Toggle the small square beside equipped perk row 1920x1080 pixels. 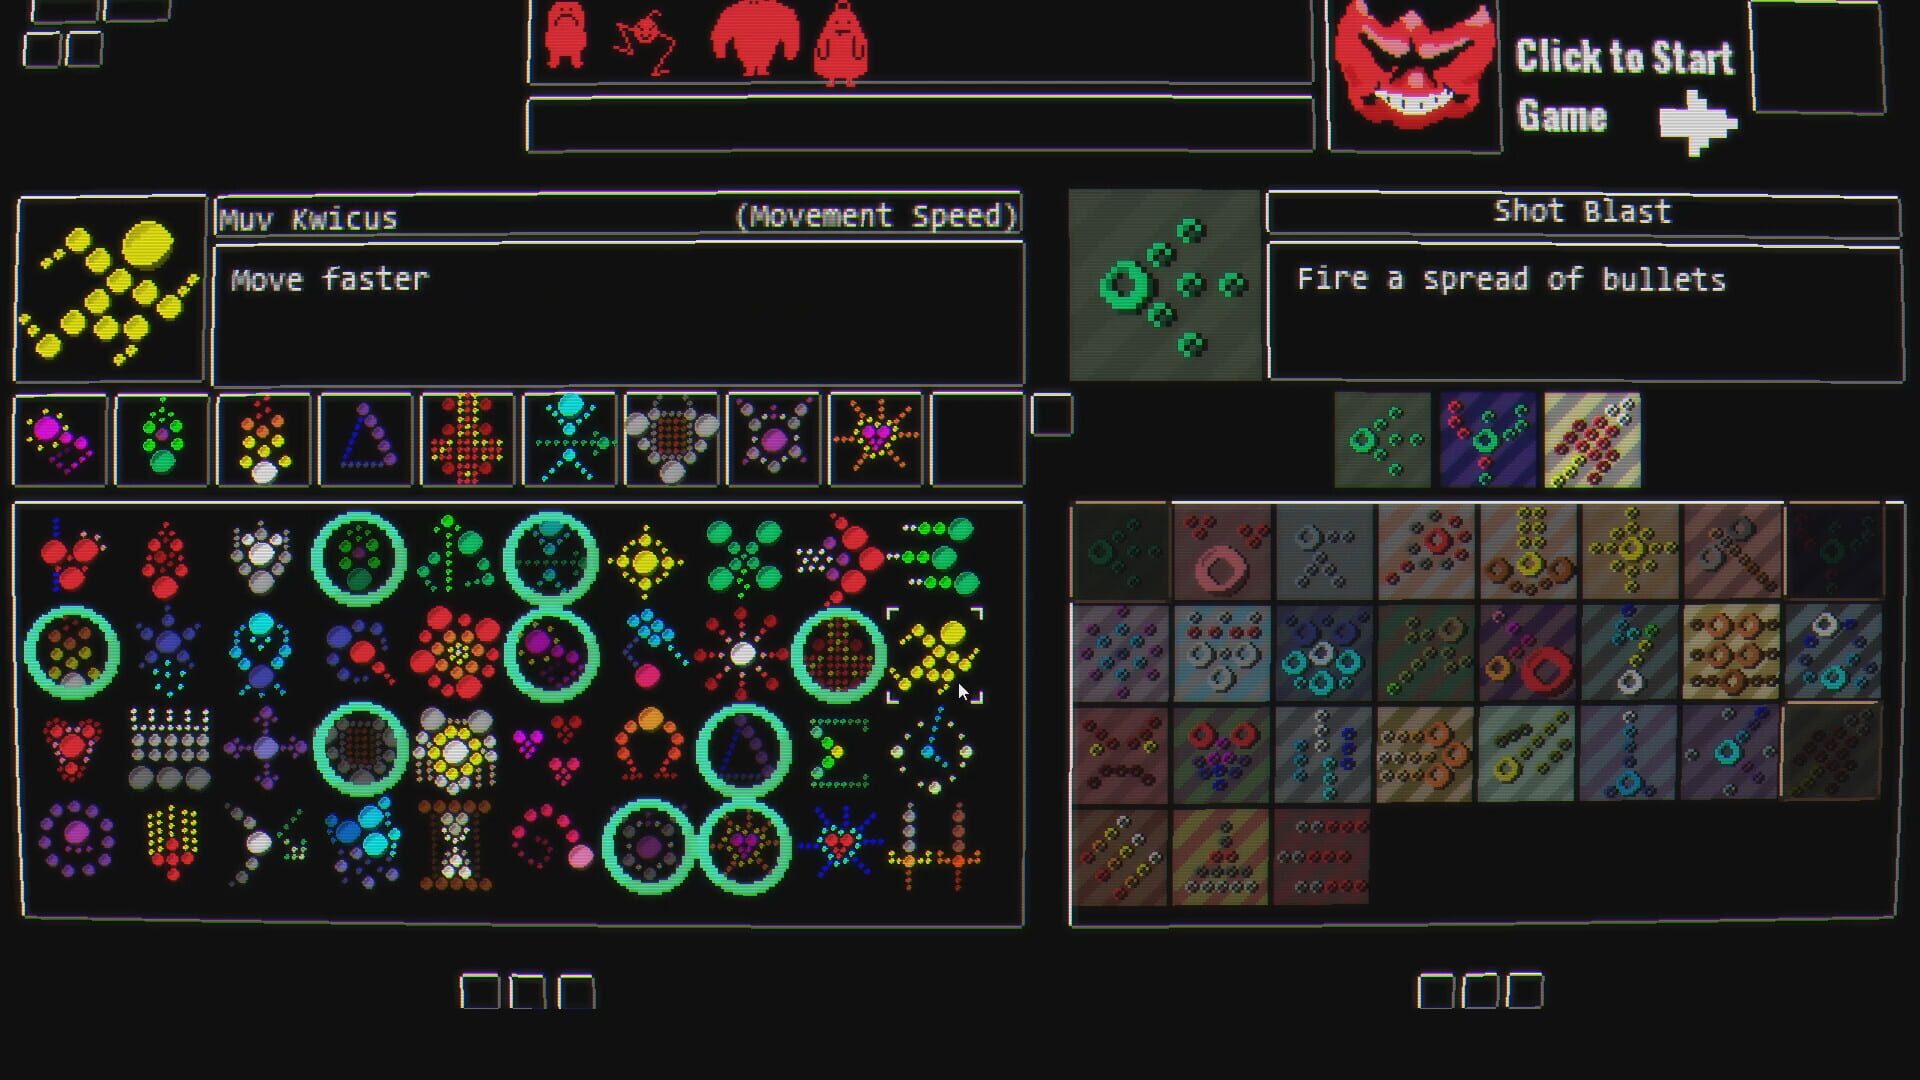tap(1051, 414)
